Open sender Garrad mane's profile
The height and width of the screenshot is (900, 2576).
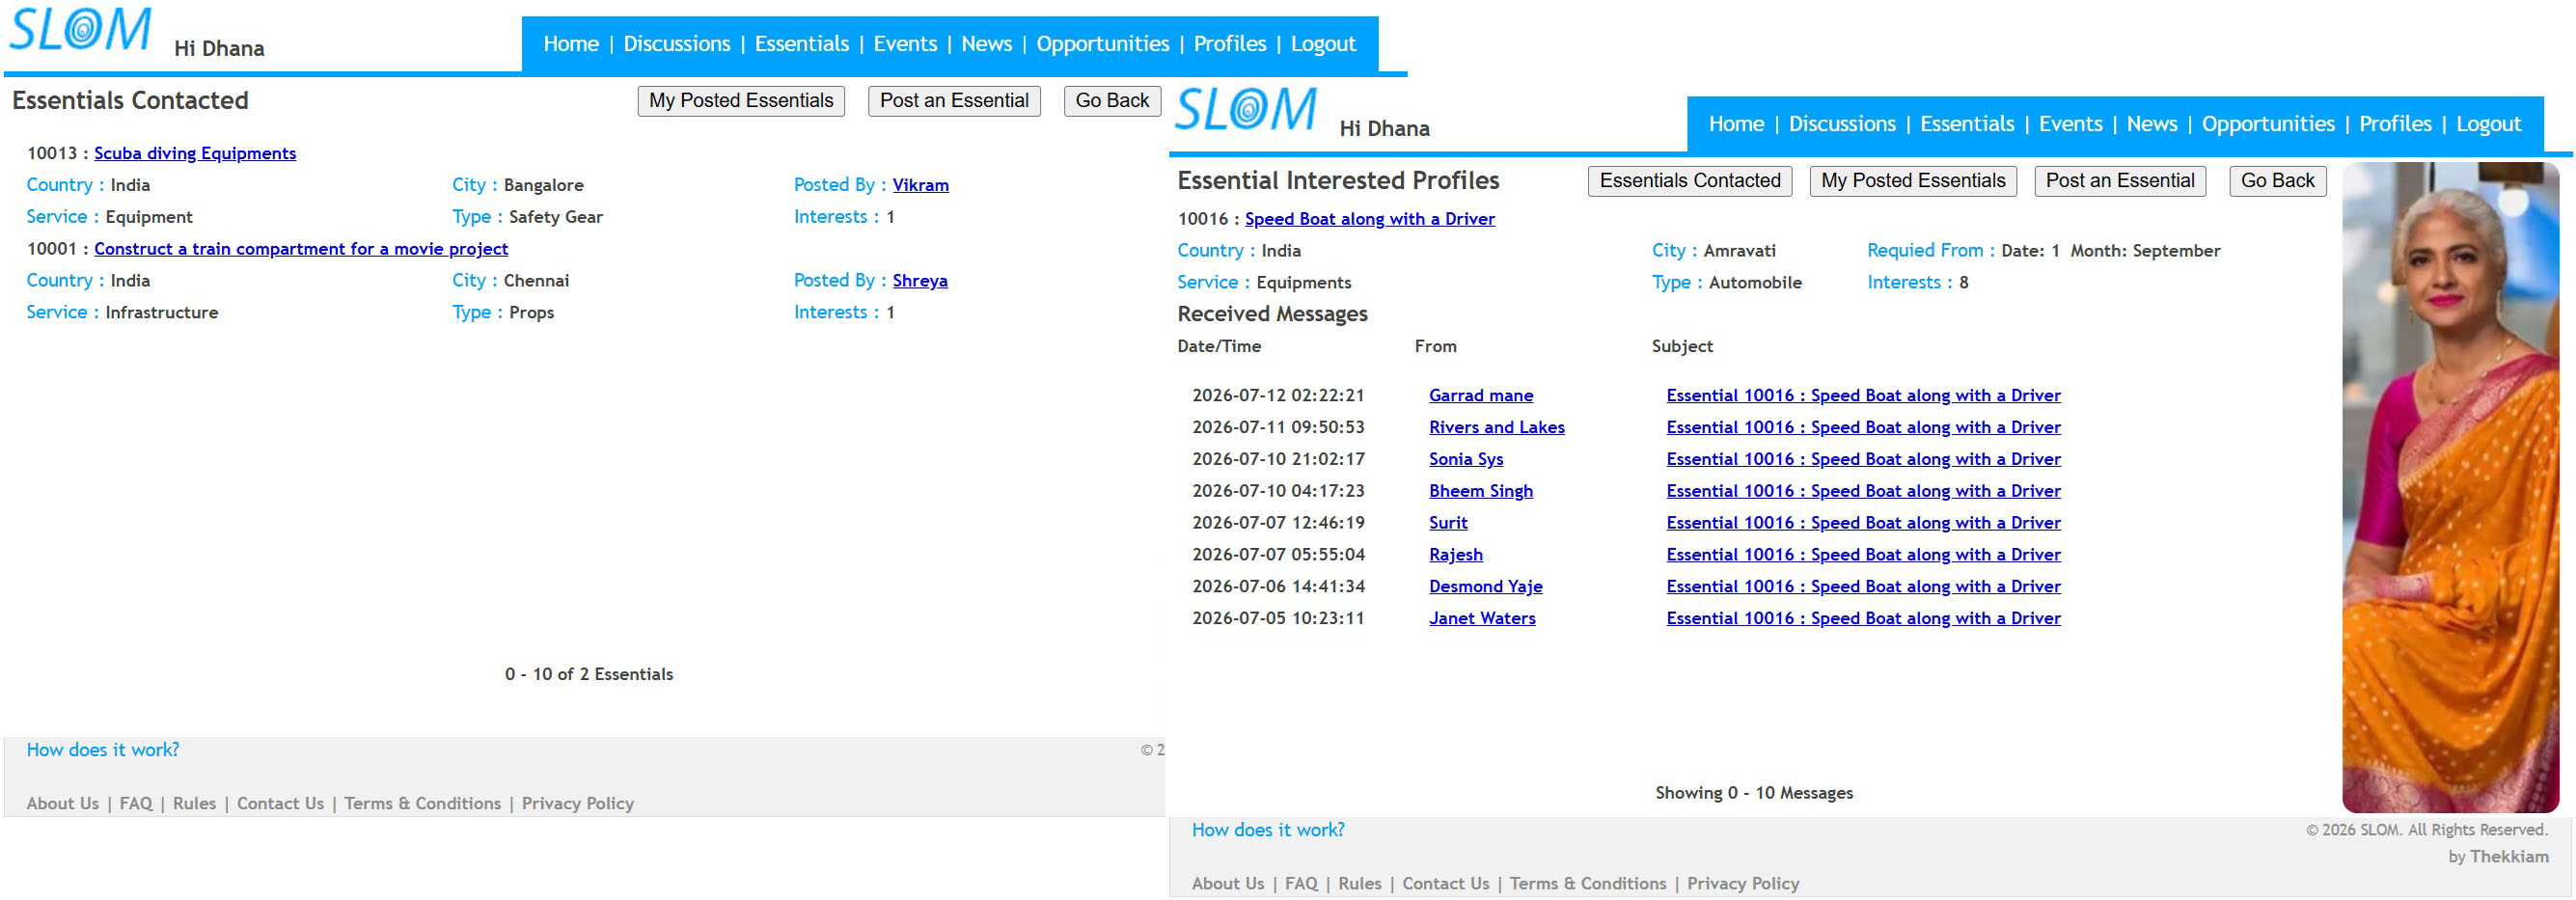(x=1481, y=396)
